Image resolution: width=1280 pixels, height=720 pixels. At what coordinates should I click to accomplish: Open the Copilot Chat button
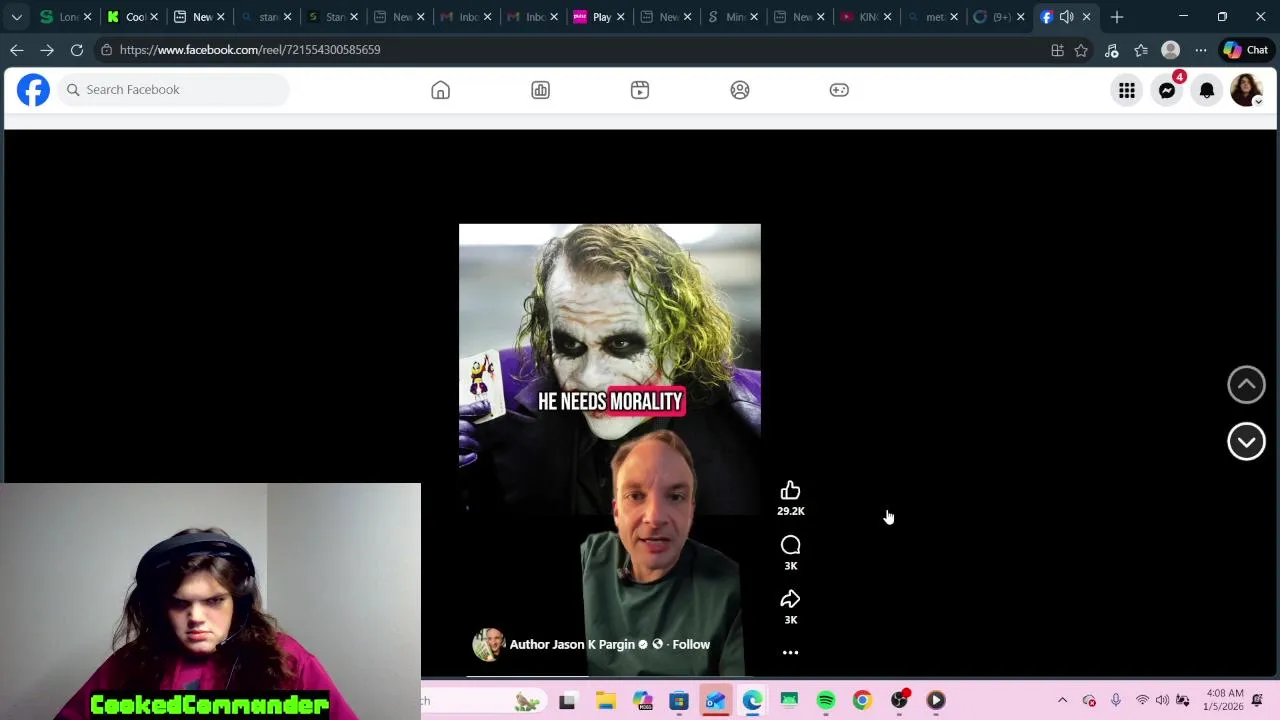click(1246, 50)
